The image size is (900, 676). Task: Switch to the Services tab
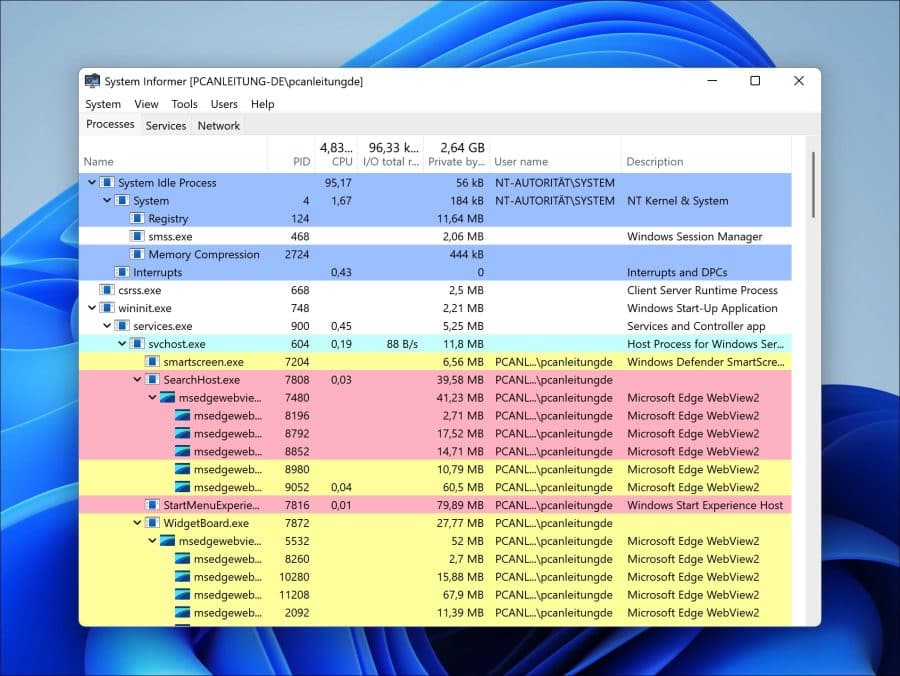[166, 126]
